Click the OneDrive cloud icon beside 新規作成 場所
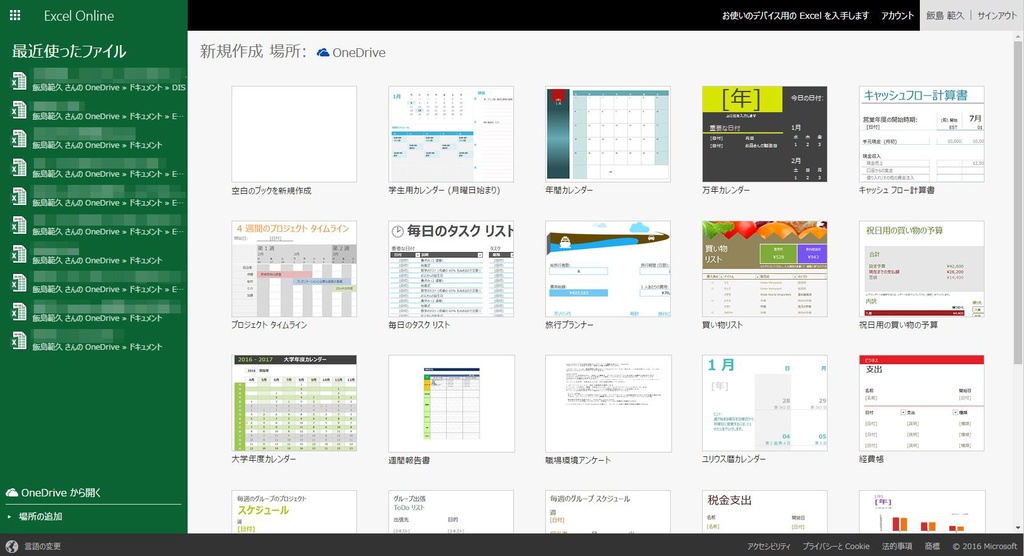The image size is (1024, 556). [323, 52]
